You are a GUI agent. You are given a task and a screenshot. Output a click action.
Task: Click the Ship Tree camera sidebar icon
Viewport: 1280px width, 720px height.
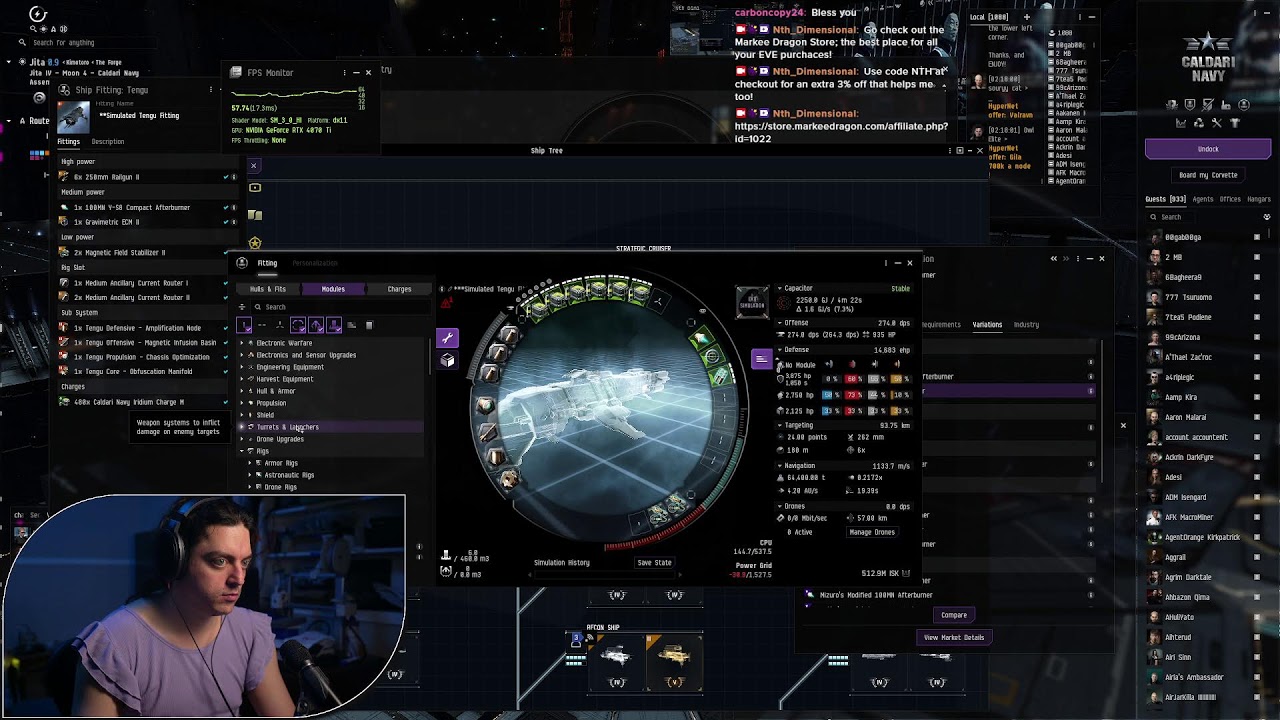[x=255, y=188]
